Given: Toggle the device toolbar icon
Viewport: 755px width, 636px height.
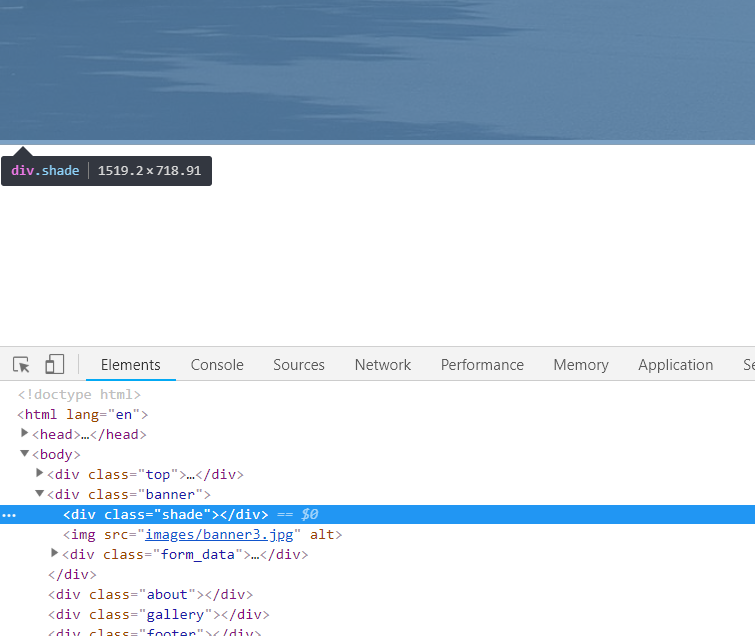Looking at the screenshot, I should (x=54, y=364).
